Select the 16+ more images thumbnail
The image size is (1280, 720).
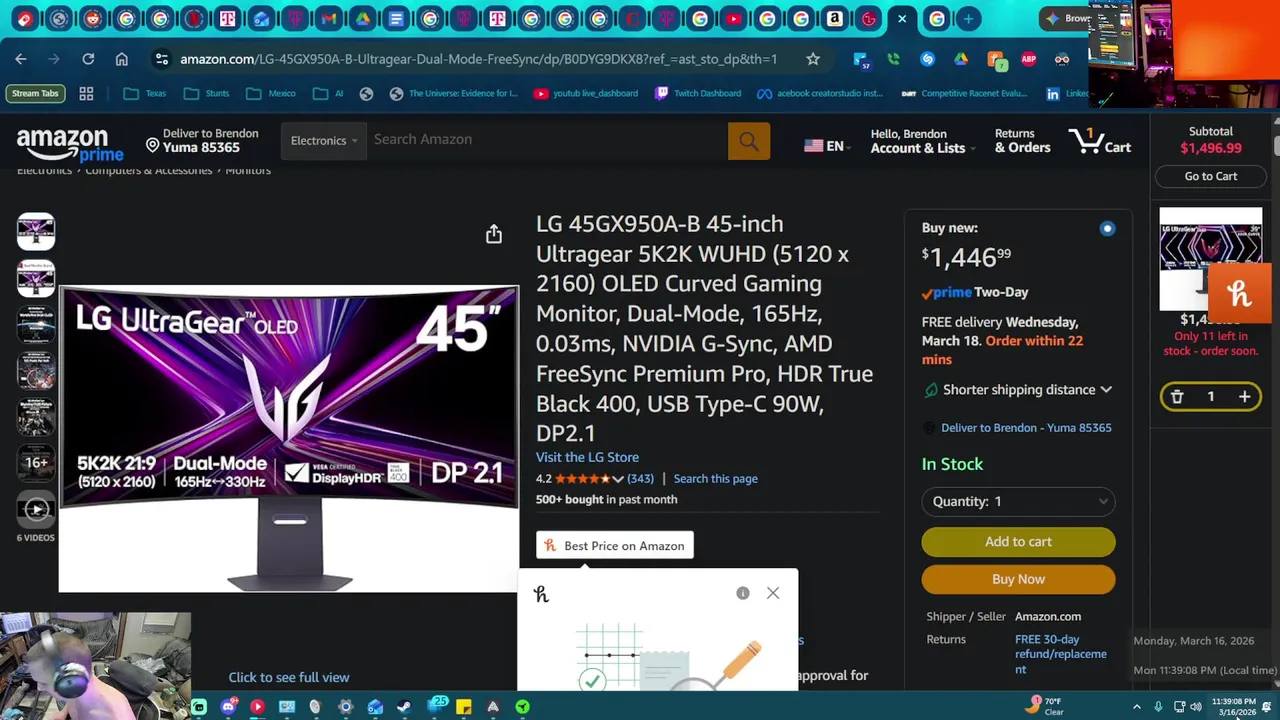(36, 463)
